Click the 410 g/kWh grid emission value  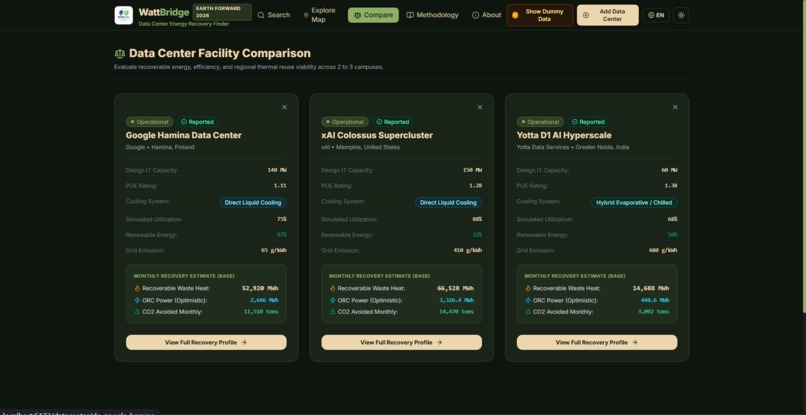pyautogui.click(x=468, y=250)
